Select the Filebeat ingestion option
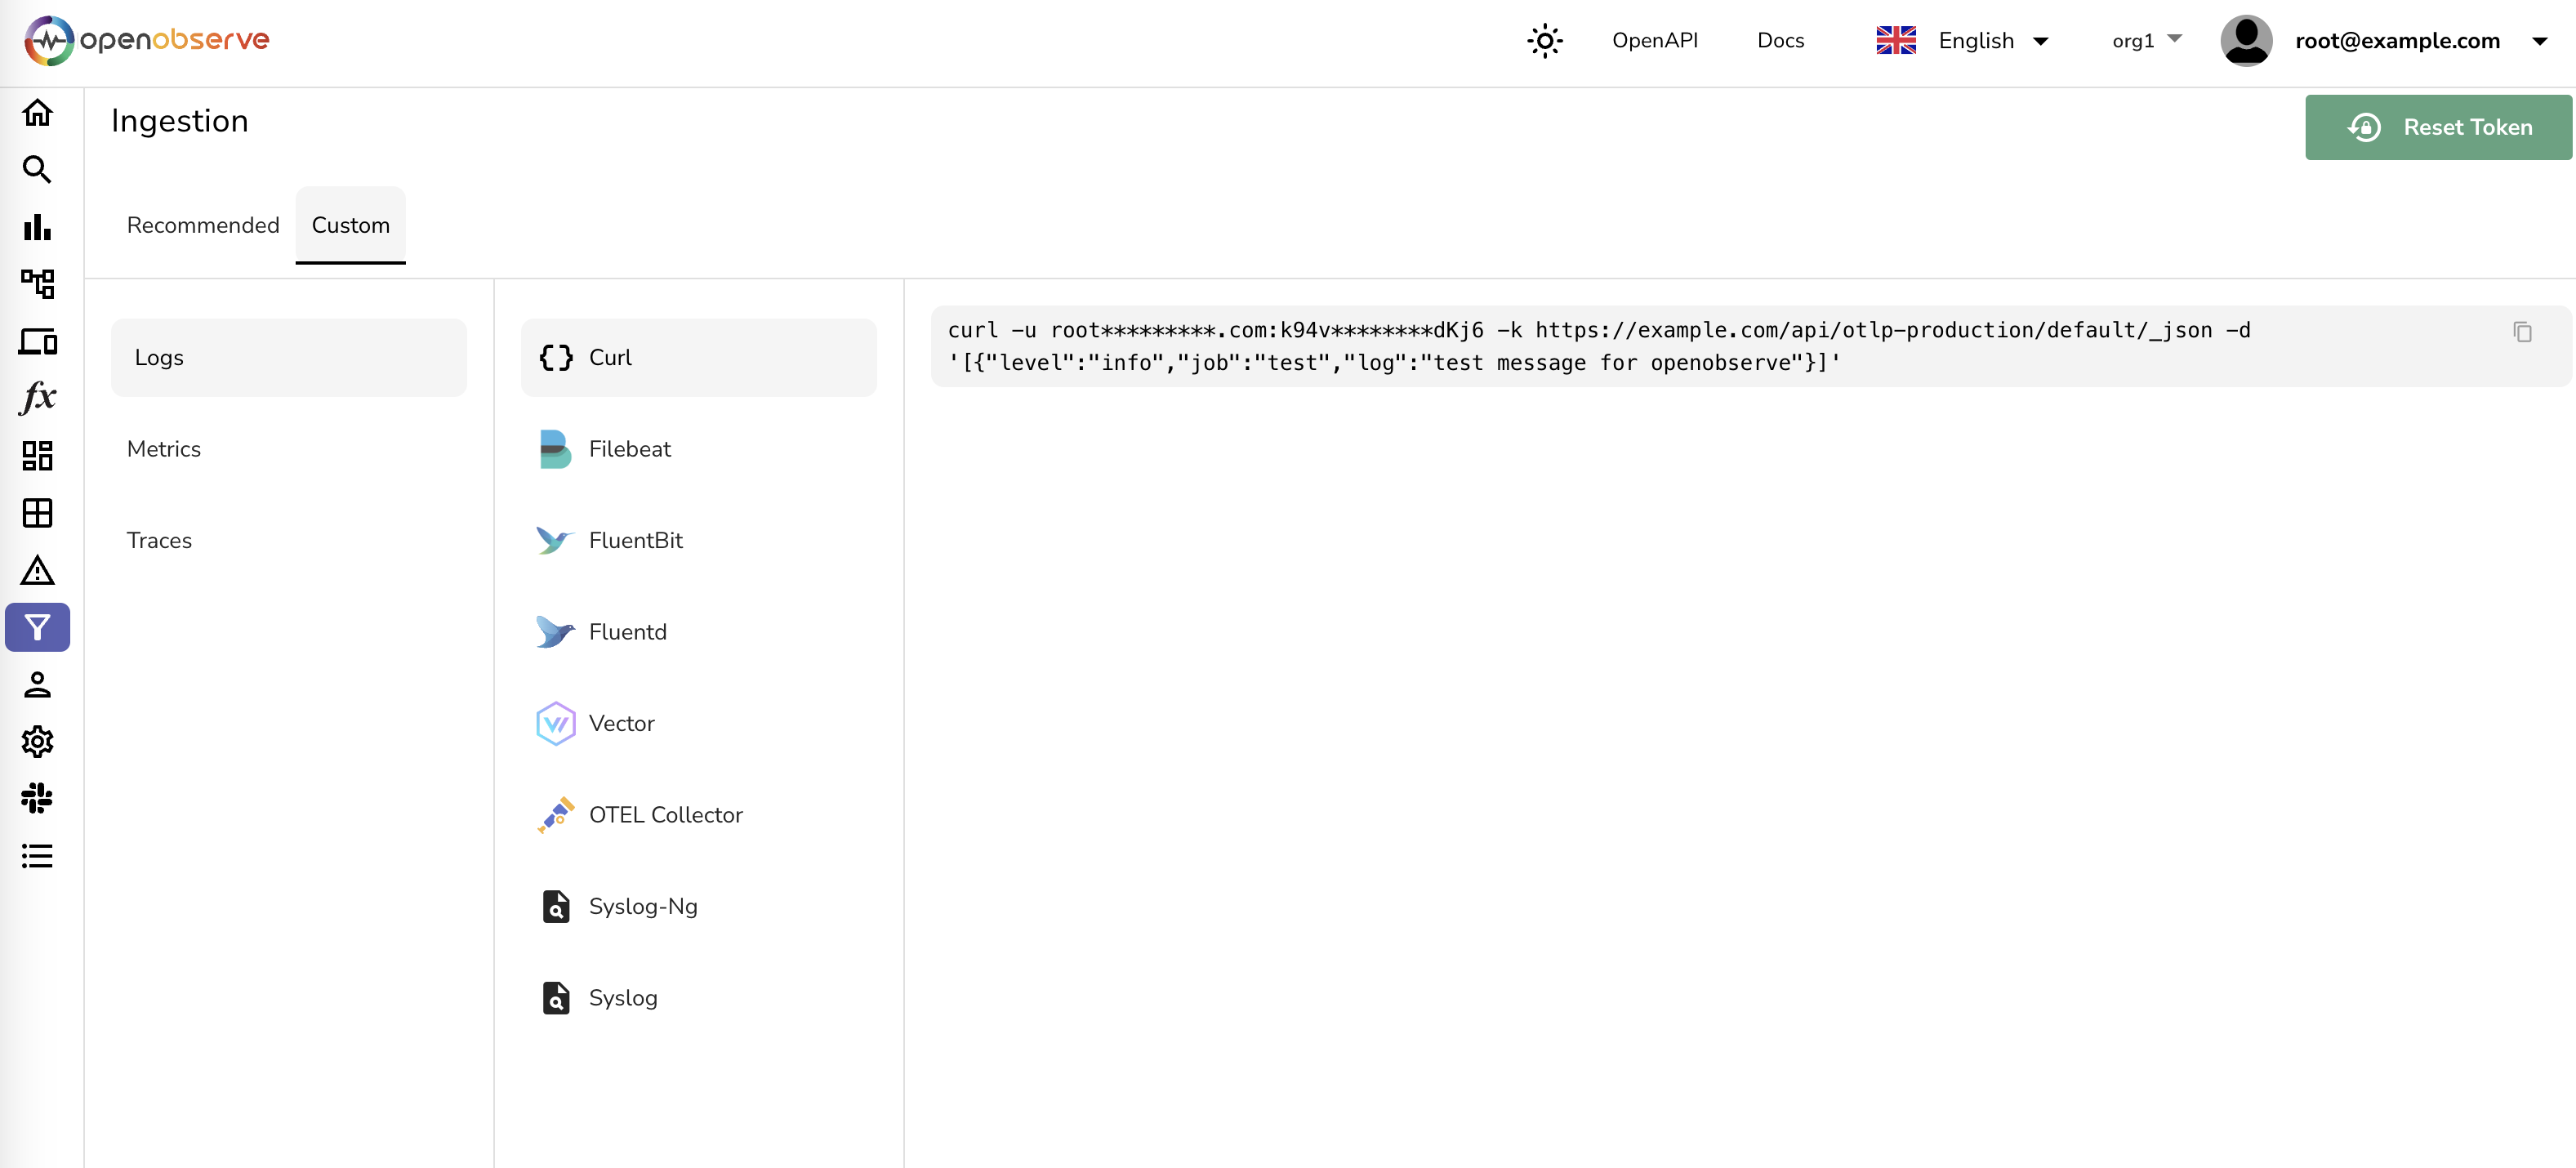The image size is (2576, 1168). point(629,449)
